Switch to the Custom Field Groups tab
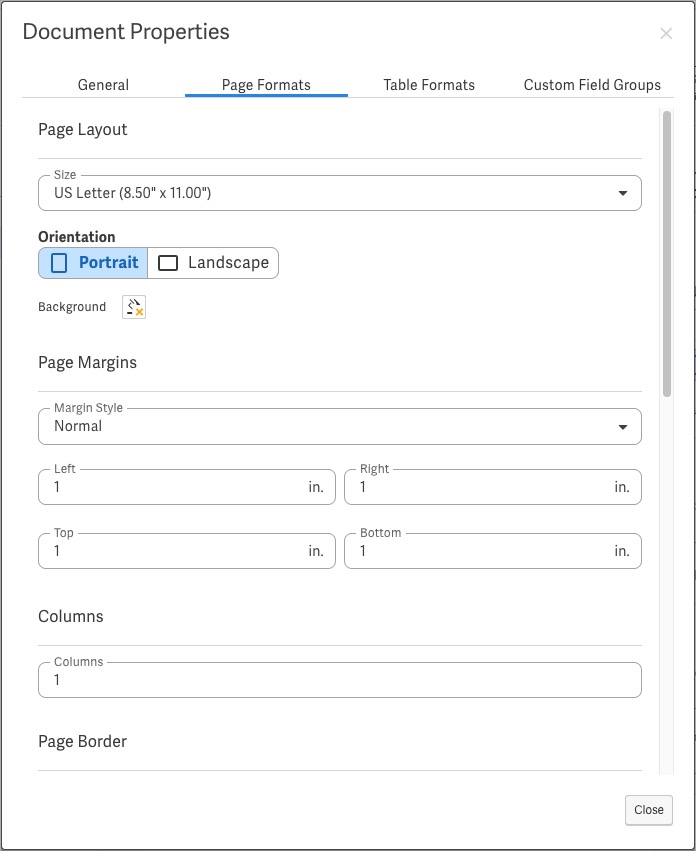The height and width of the screenshot is (851, 696). coord(592,85)
